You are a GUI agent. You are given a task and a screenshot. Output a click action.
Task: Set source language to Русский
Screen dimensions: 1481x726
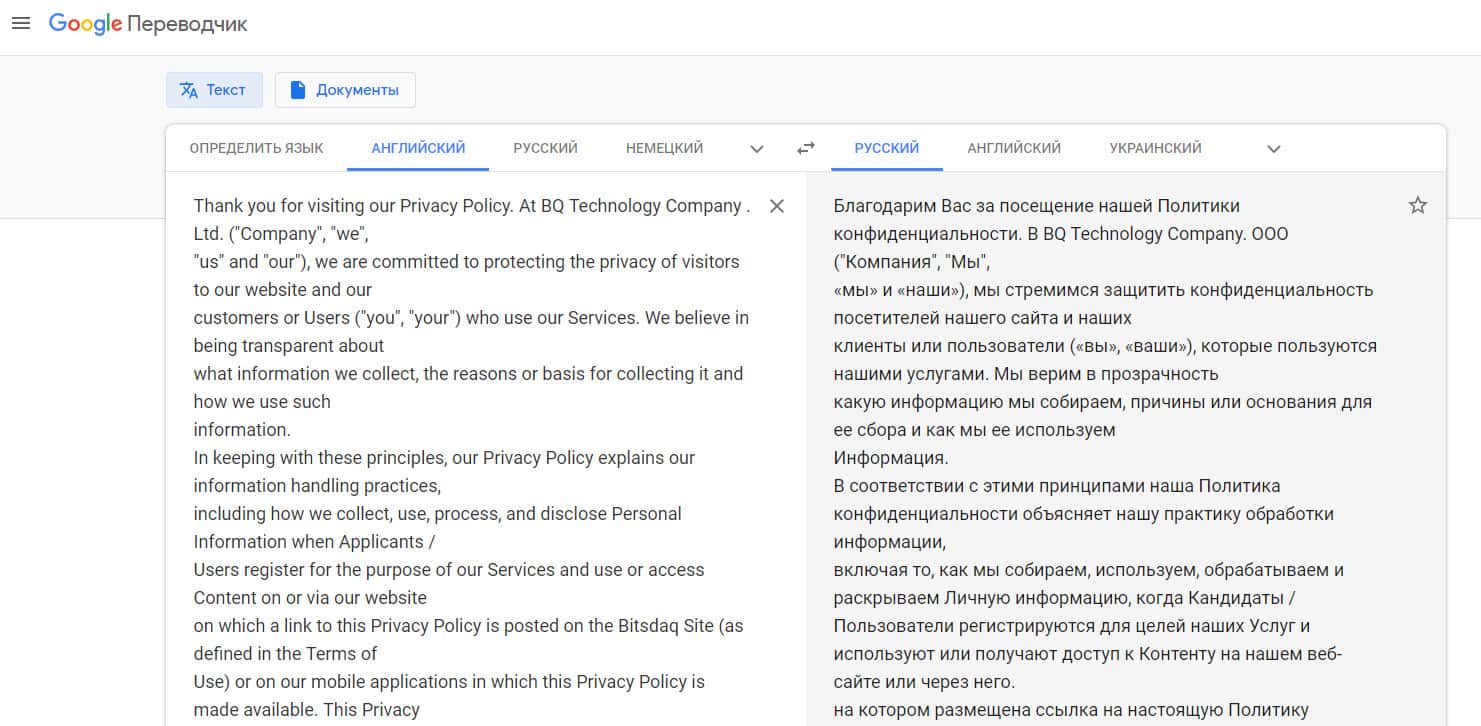click(x=545, y=149)
